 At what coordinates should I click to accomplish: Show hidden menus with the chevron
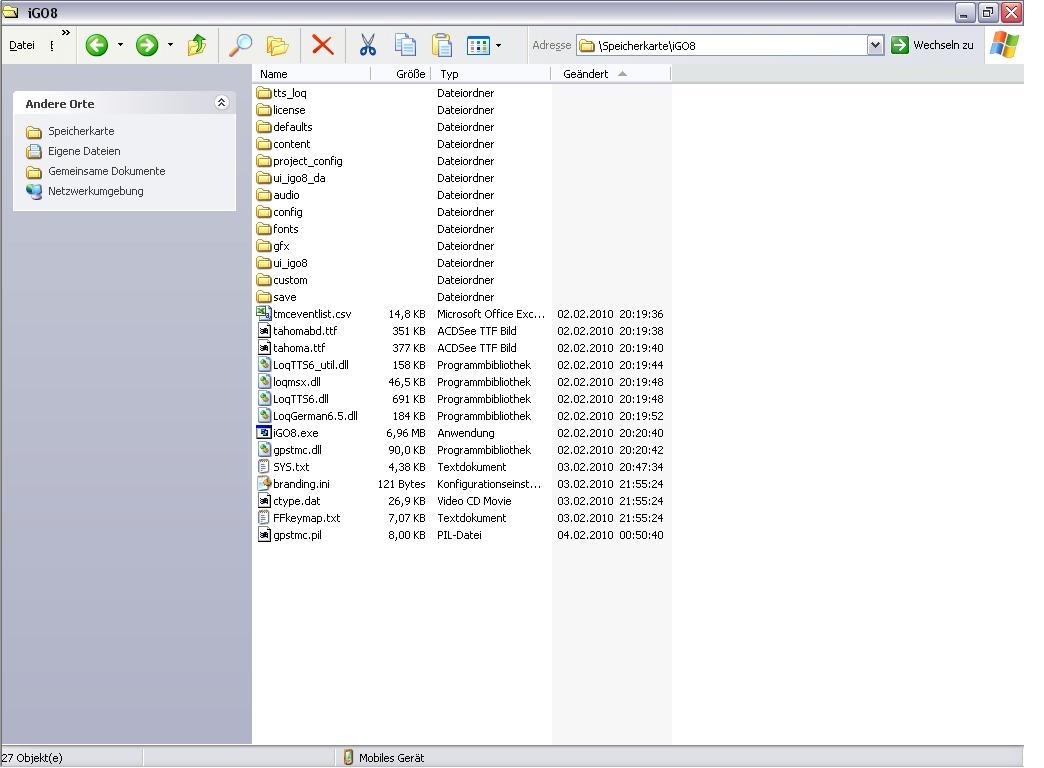point(65,32)
